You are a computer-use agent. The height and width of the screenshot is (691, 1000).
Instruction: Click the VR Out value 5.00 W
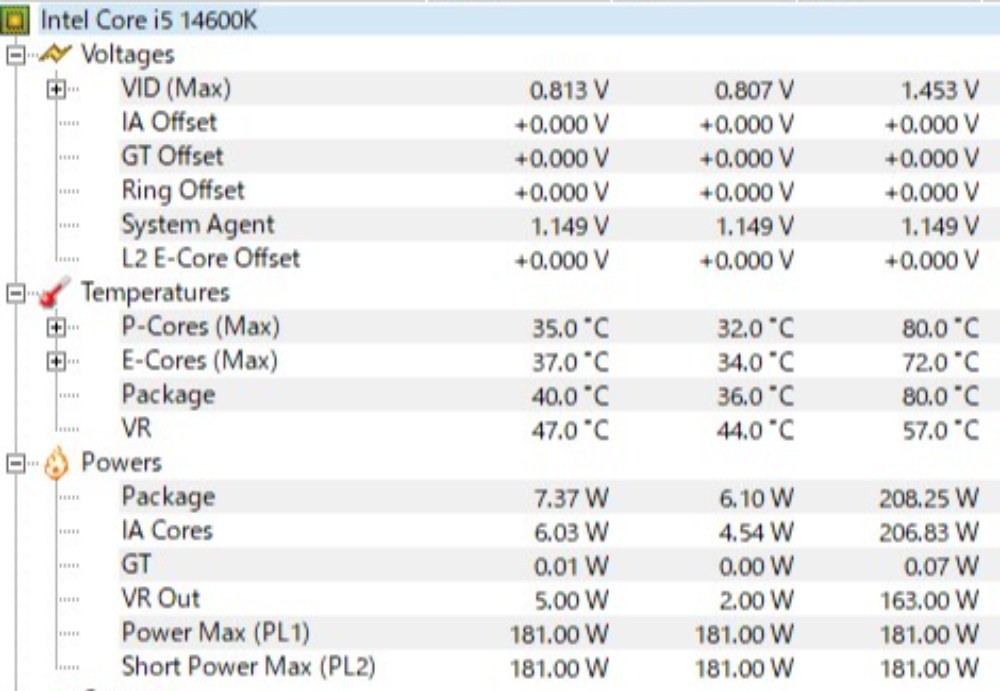click(571, 600)
